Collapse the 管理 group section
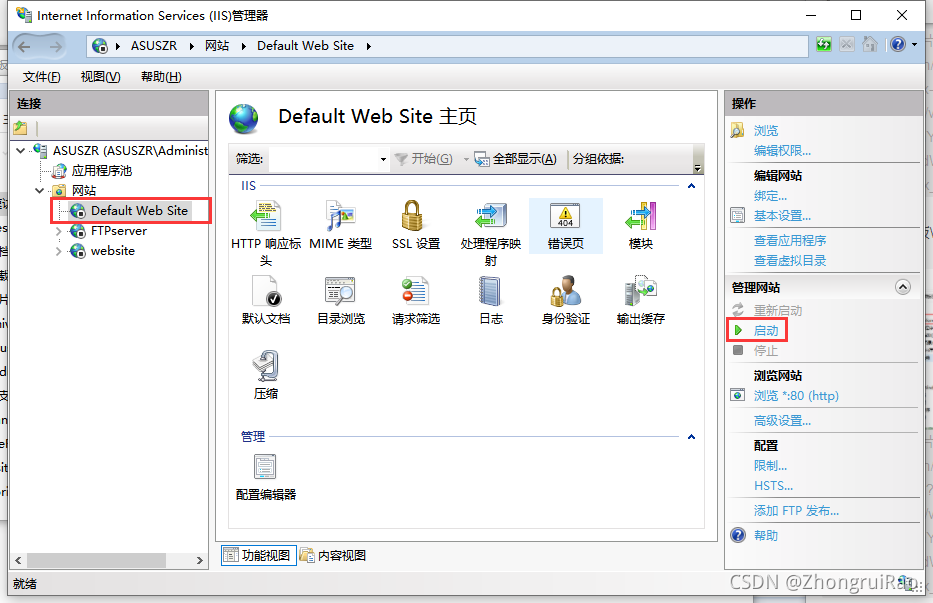This screenshot has width=933, height=603. [x=691, y=437]
